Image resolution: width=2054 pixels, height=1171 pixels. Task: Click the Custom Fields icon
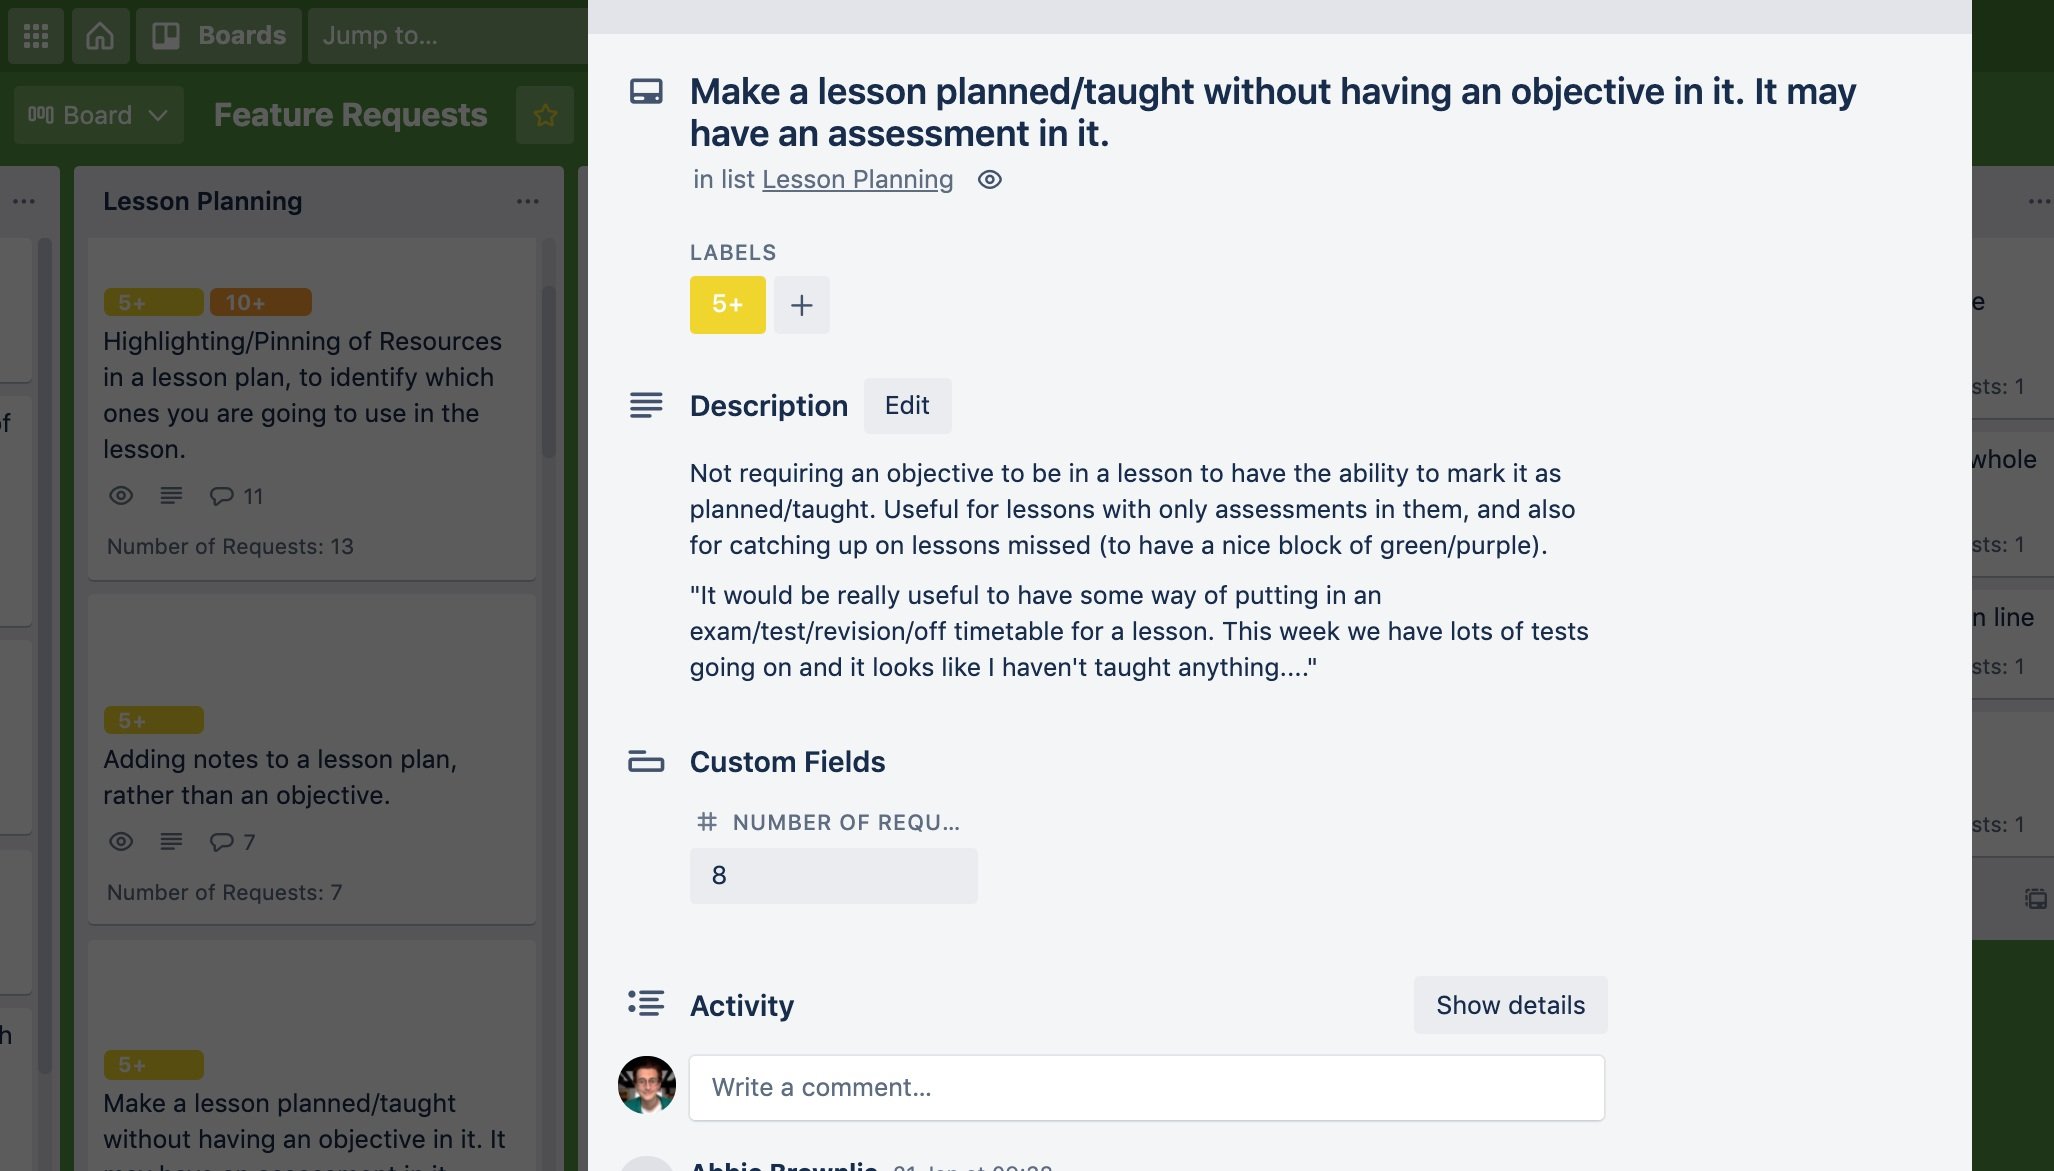click(646, 762)
